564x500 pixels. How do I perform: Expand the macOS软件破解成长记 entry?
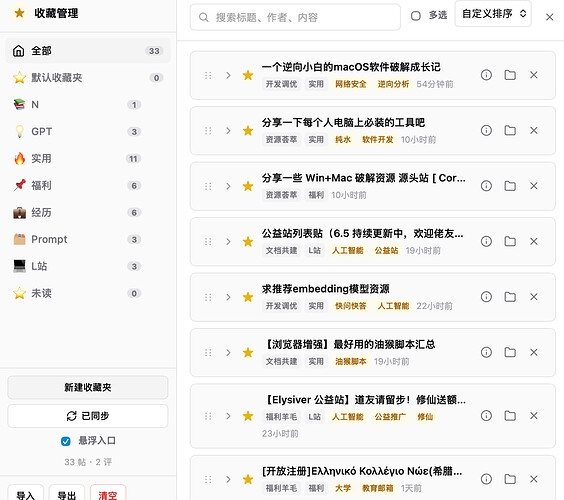(228, 75)
